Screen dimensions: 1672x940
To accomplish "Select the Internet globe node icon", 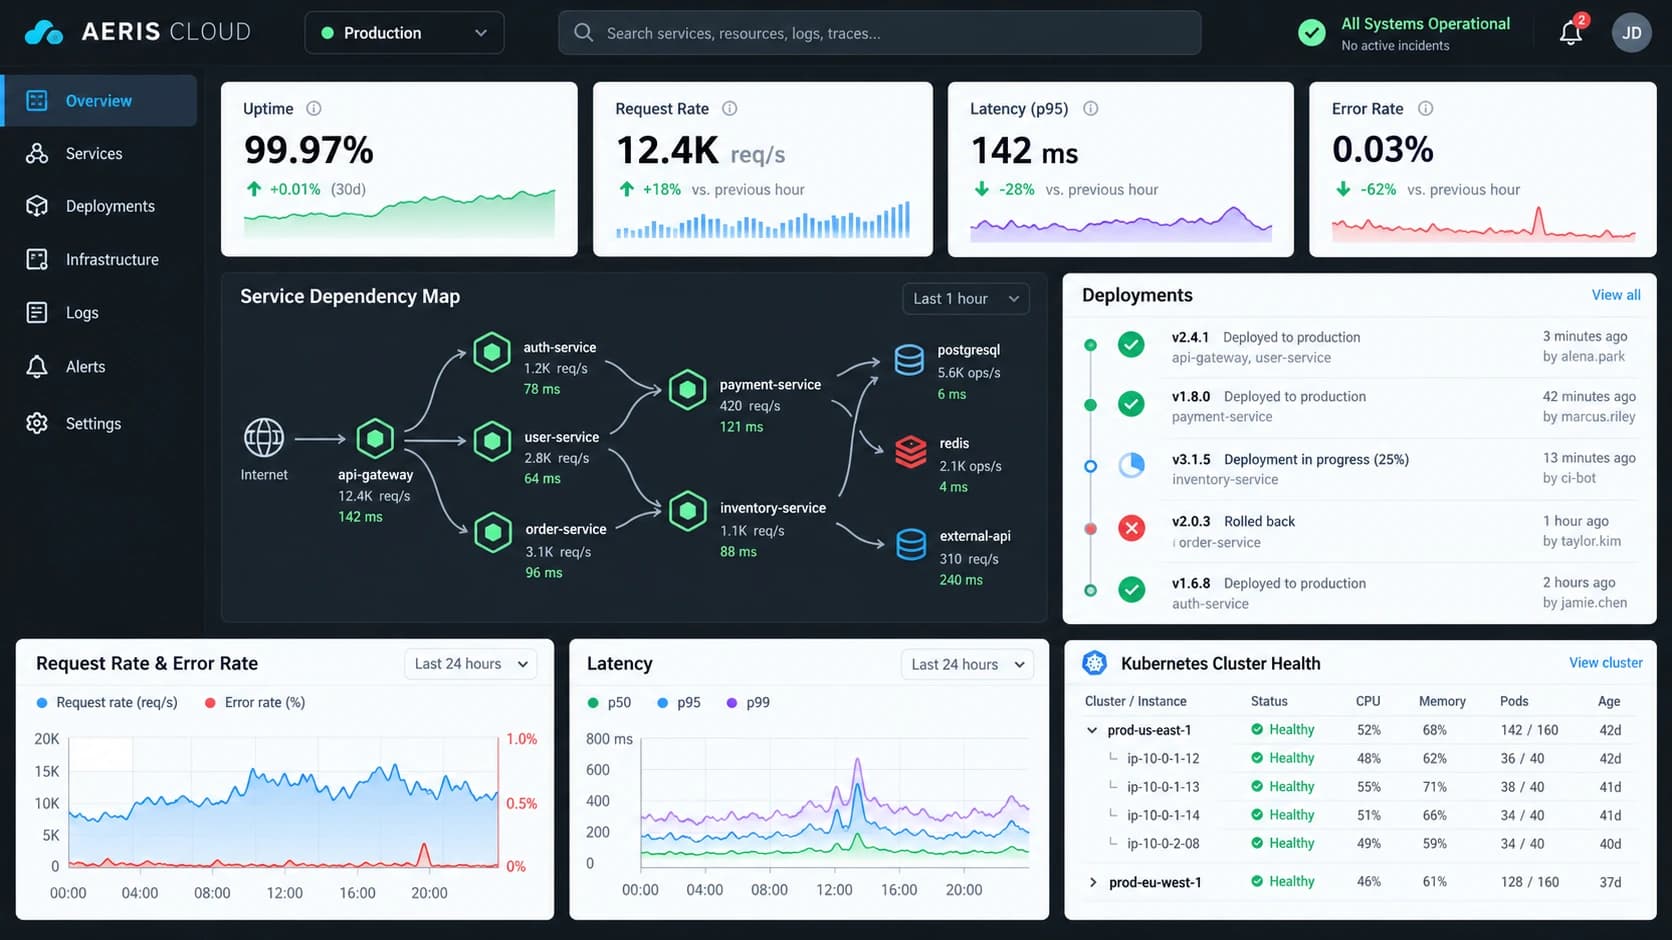I will tap(264, 438).
